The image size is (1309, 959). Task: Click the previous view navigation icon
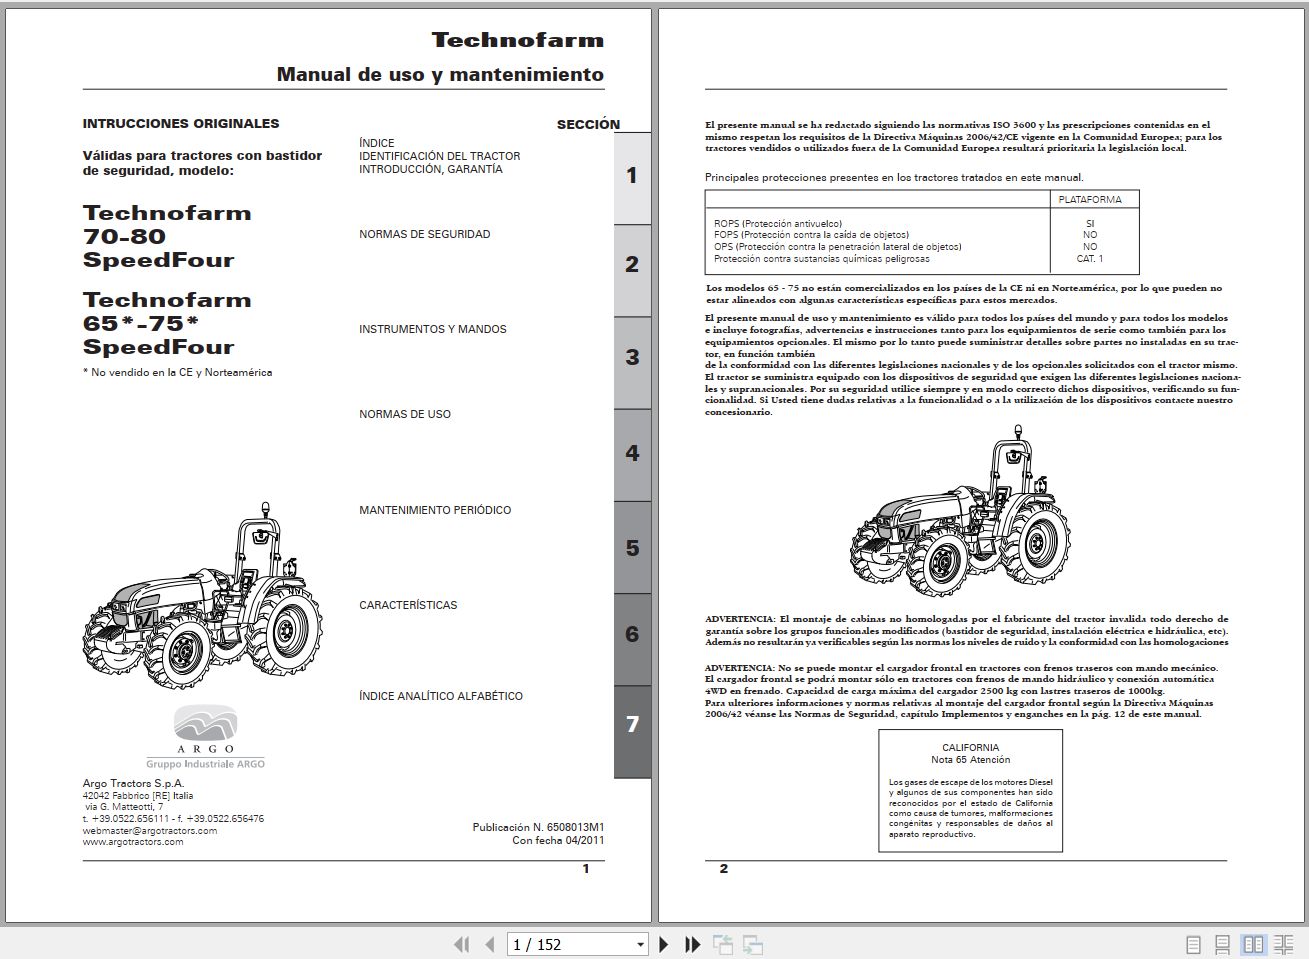click(723, 944)
